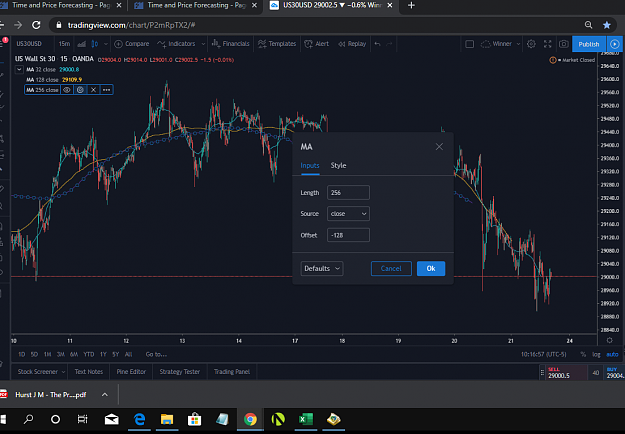Click the Cancel button
The height and width of the screenshot is (434, 625).
(391, 268)
